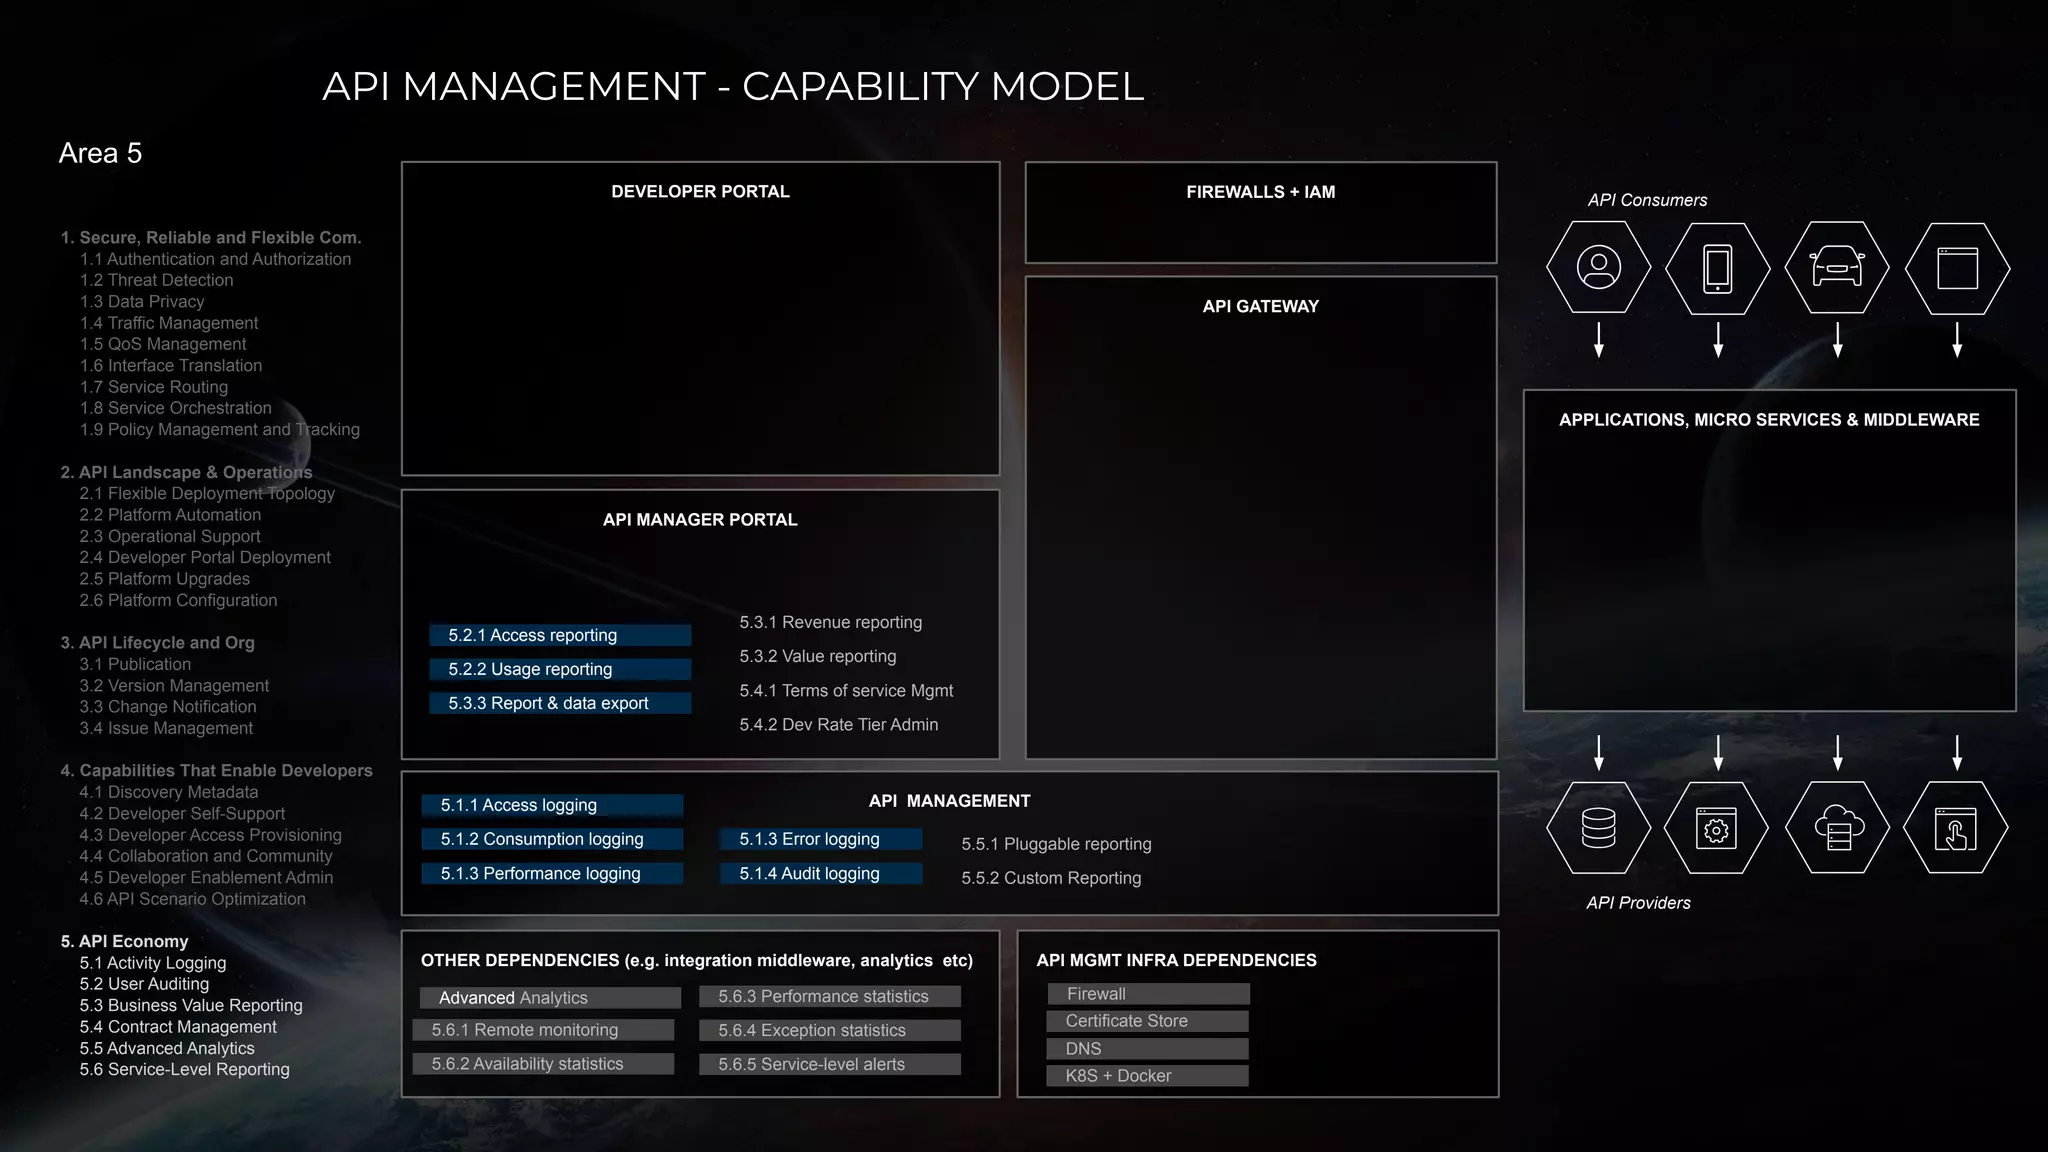Click the browser window API consumer icon
Viewport: 2048px width, 1152px height.
[1957, 268]
